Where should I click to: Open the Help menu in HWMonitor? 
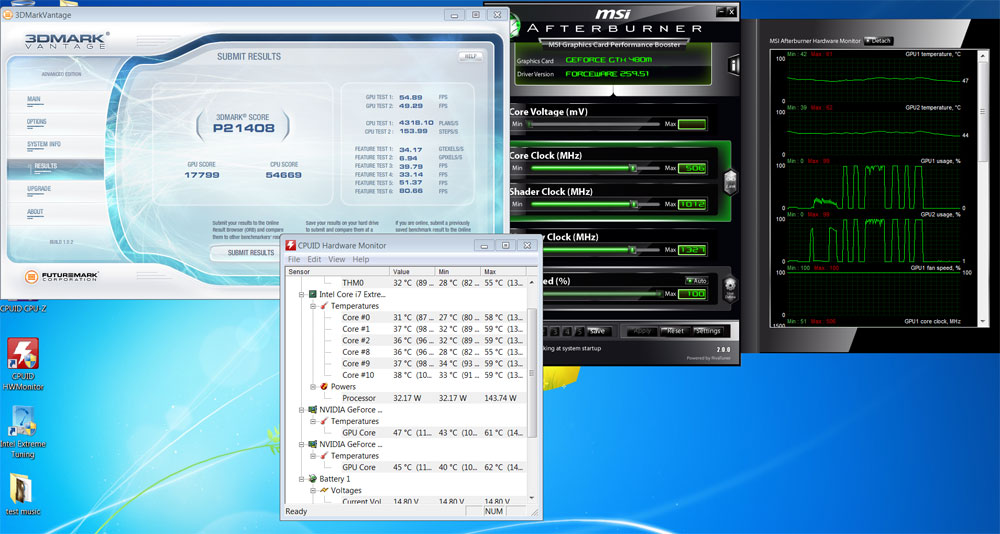tap(361, 260)
